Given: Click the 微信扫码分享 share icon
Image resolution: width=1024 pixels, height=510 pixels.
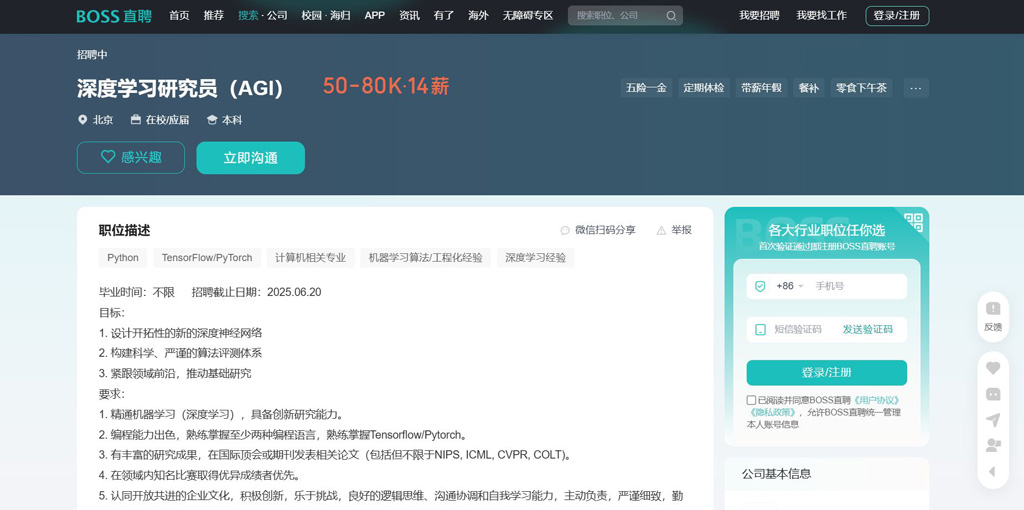Looking at the screenshot, I should [x=565, y=231].
